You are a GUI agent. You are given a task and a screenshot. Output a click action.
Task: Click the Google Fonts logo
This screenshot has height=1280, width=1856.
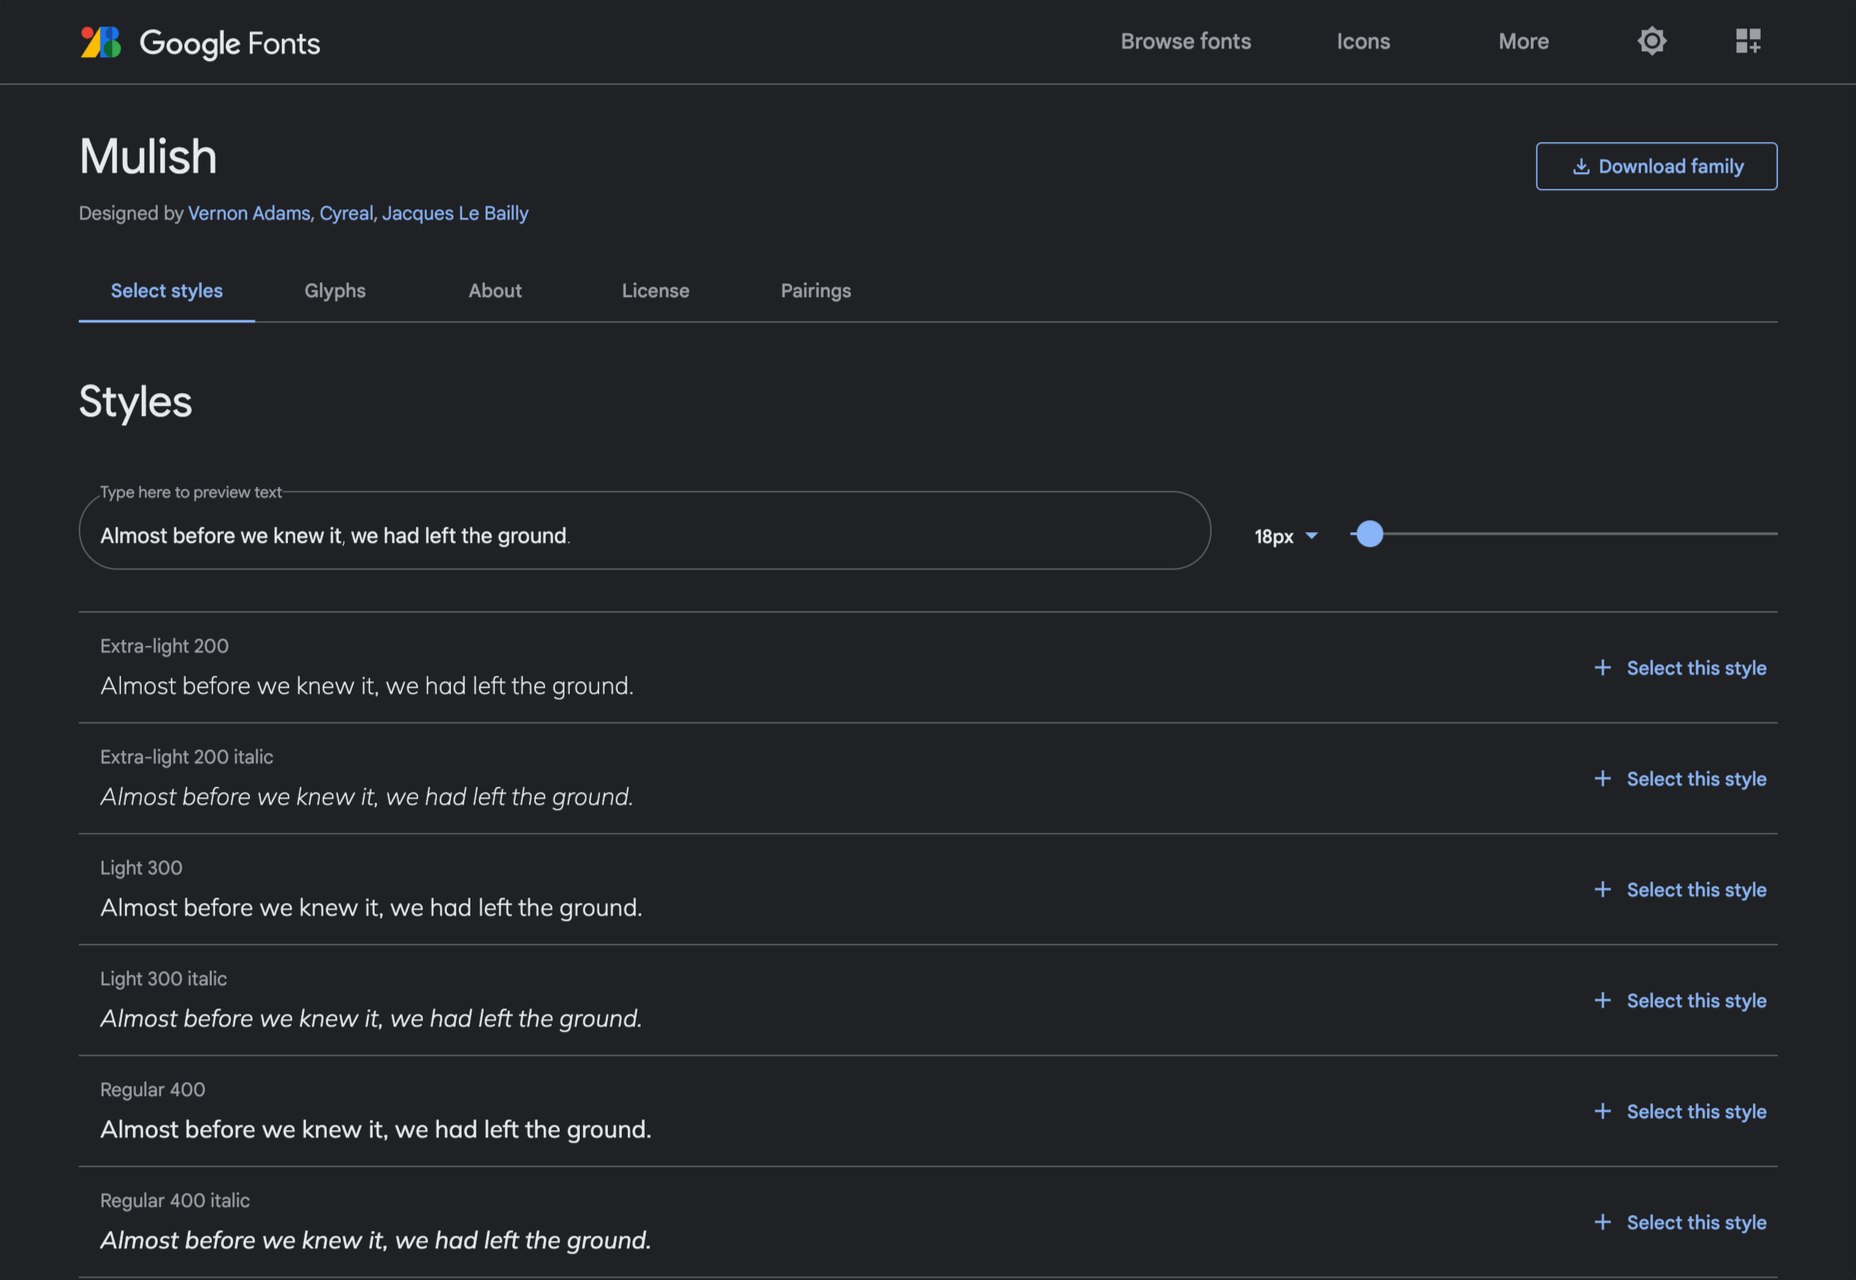pyautogui.click(x=200, y=42)
